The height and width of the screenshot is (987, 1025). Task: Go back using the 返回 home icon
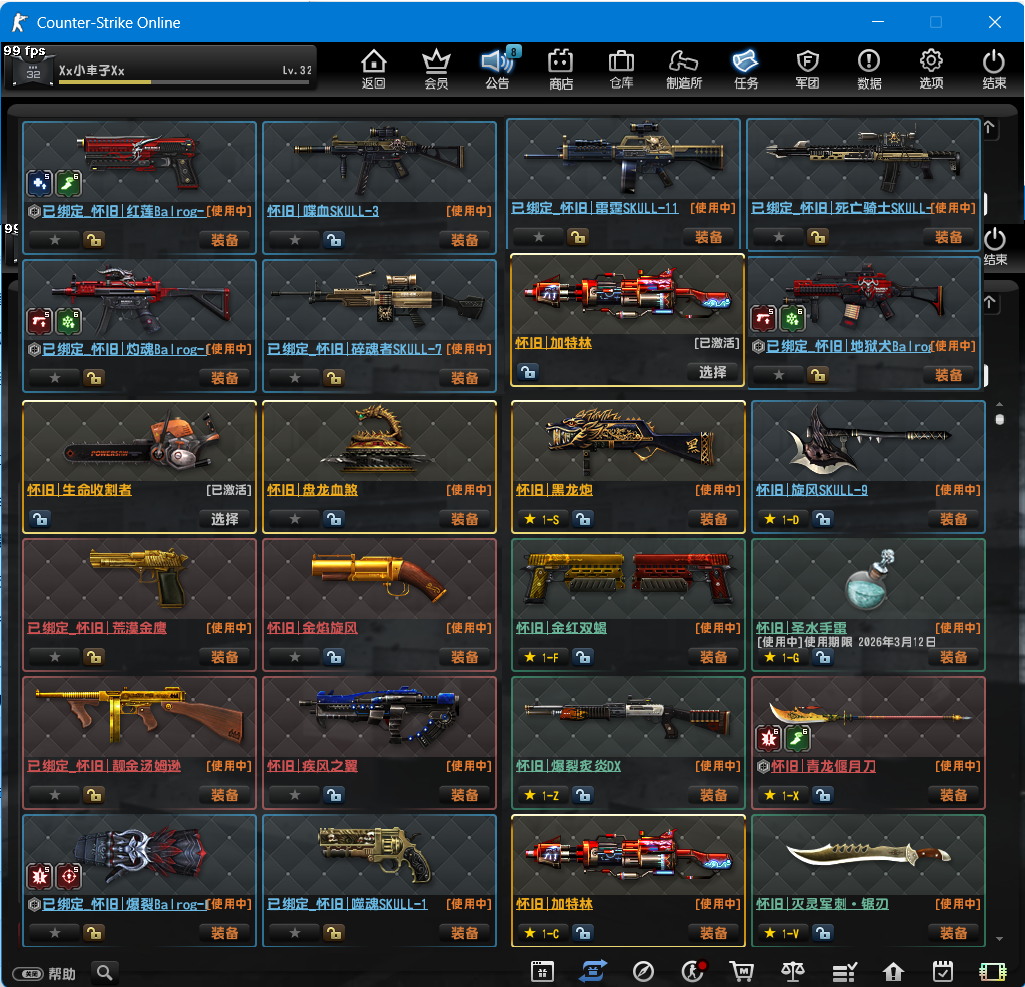coord(373,69)
